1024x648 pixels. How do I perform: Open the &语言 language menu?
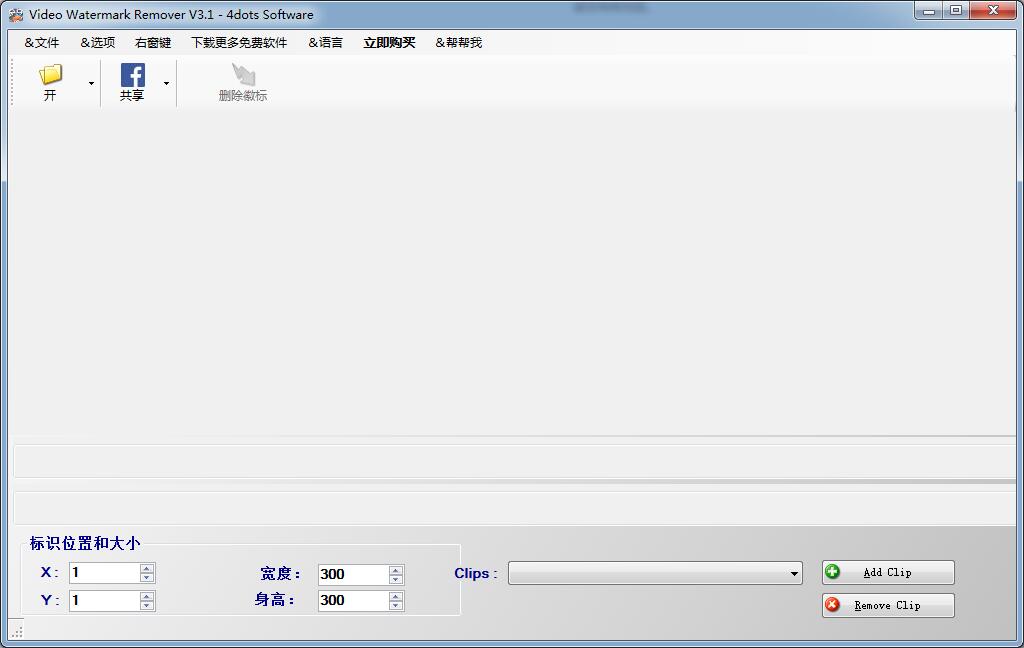pyautogui.click(x=325, y=42)
